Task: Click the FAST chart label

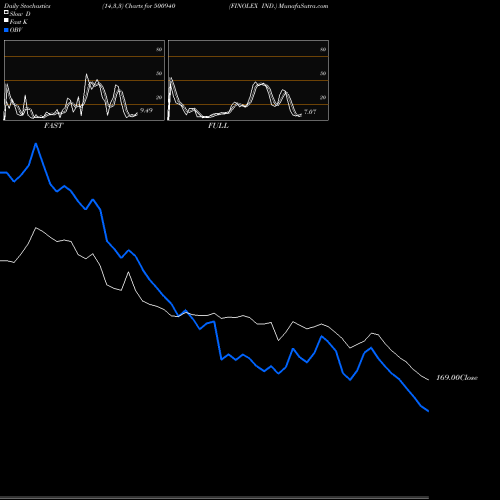Action: coord(53,126)
